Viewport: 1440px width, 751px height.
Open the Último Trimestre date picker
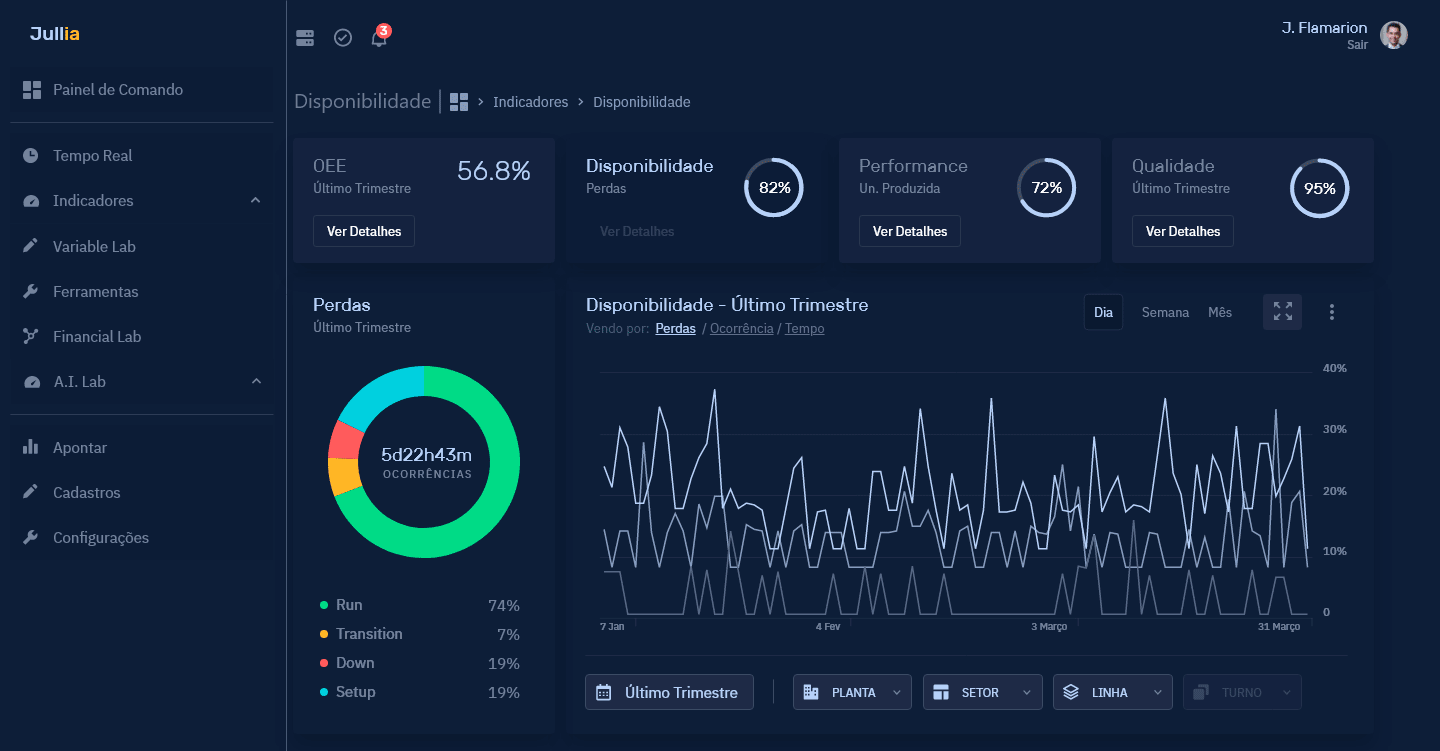pyautogui.click(x=669, y=692)
